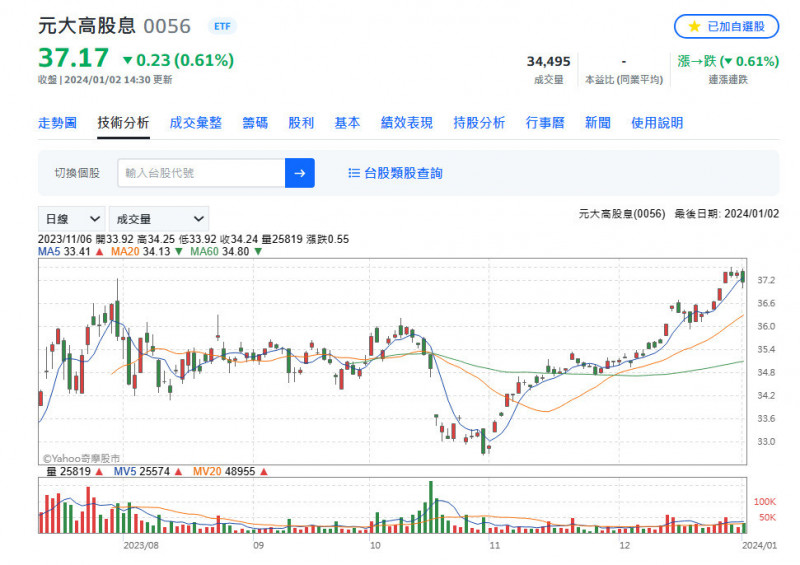Click the MV20 48955 volume legend
Viewport: 800px width, 565px height.
[x=230, y=471]
